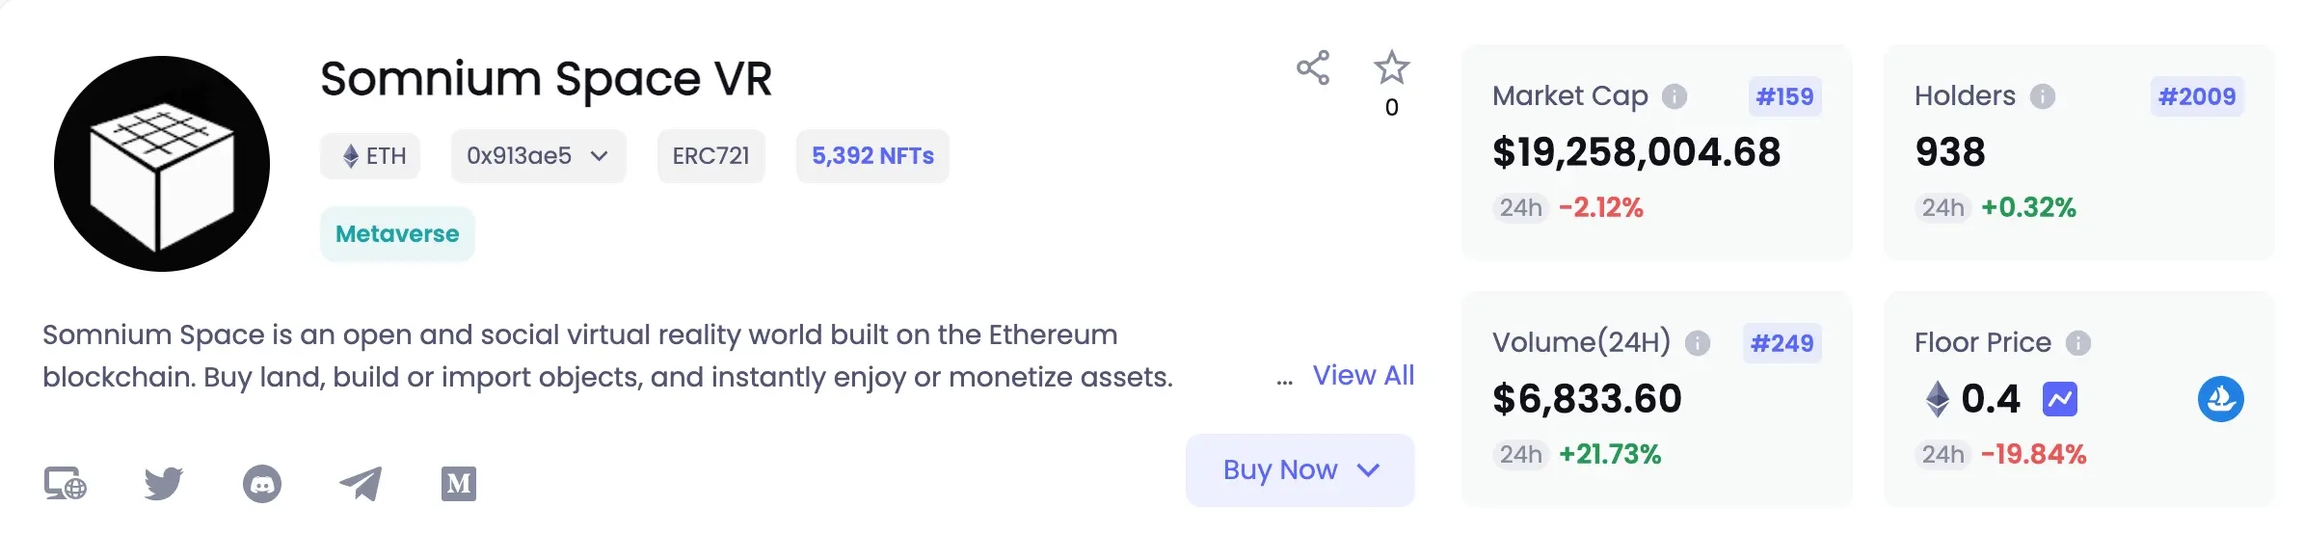Screen dimensions: 2304x534
Task: Click the Floor Price info icon
Action: tap(2078, 343)
